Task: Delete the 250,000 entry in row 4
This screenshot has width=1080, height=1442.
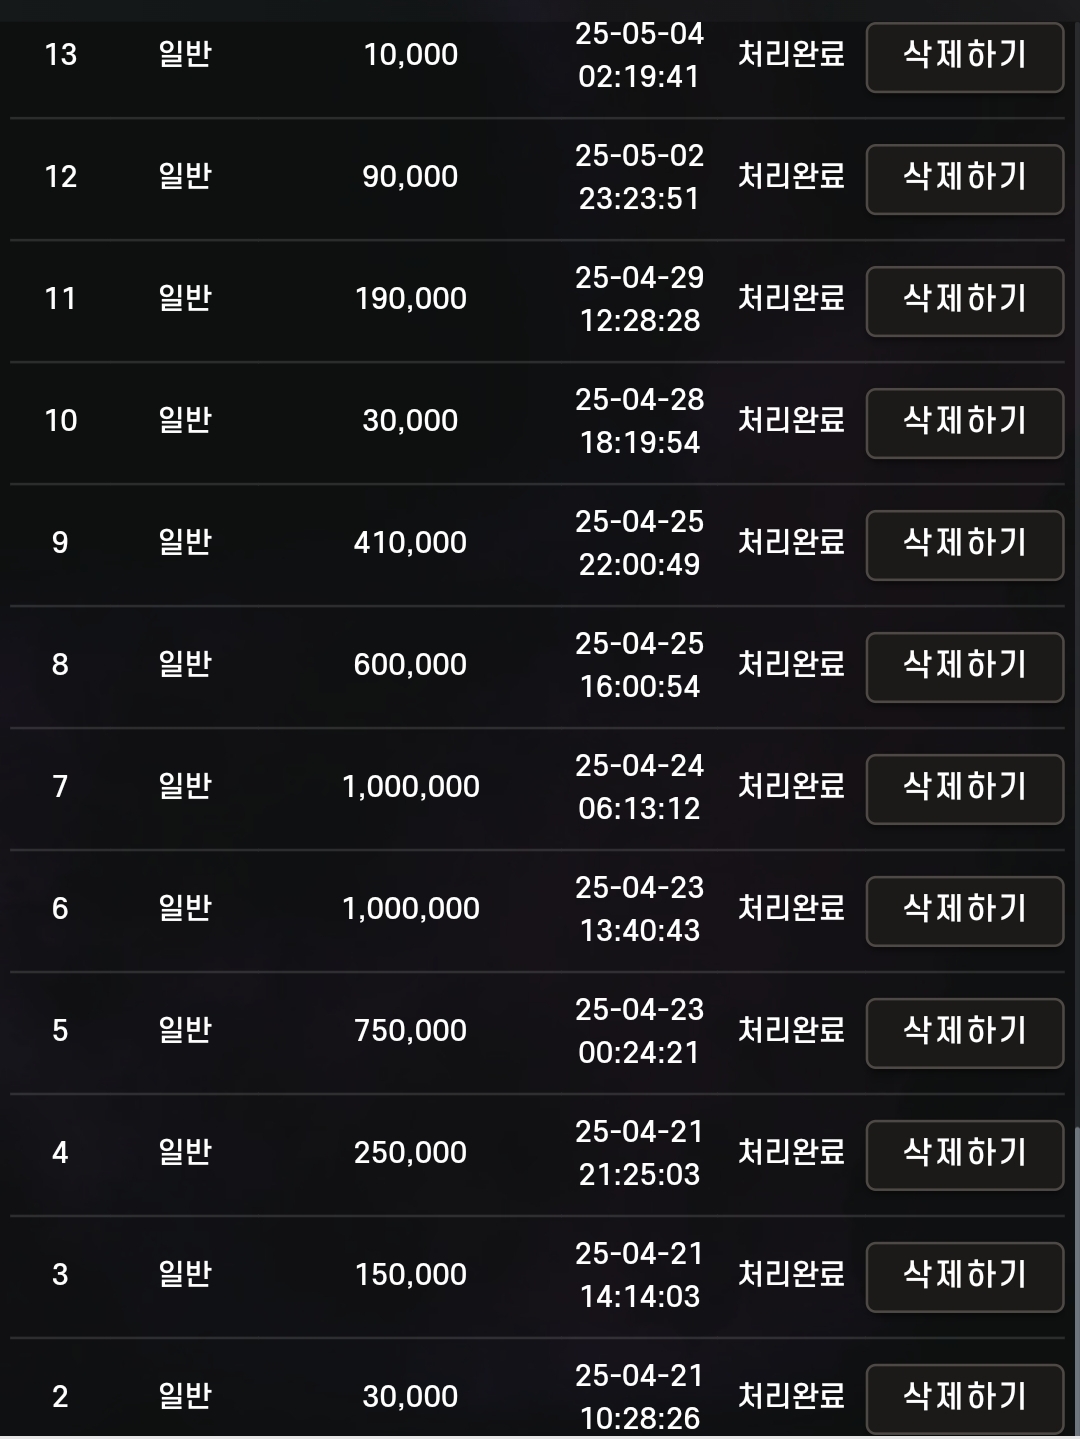Action: click(964, 1155)
